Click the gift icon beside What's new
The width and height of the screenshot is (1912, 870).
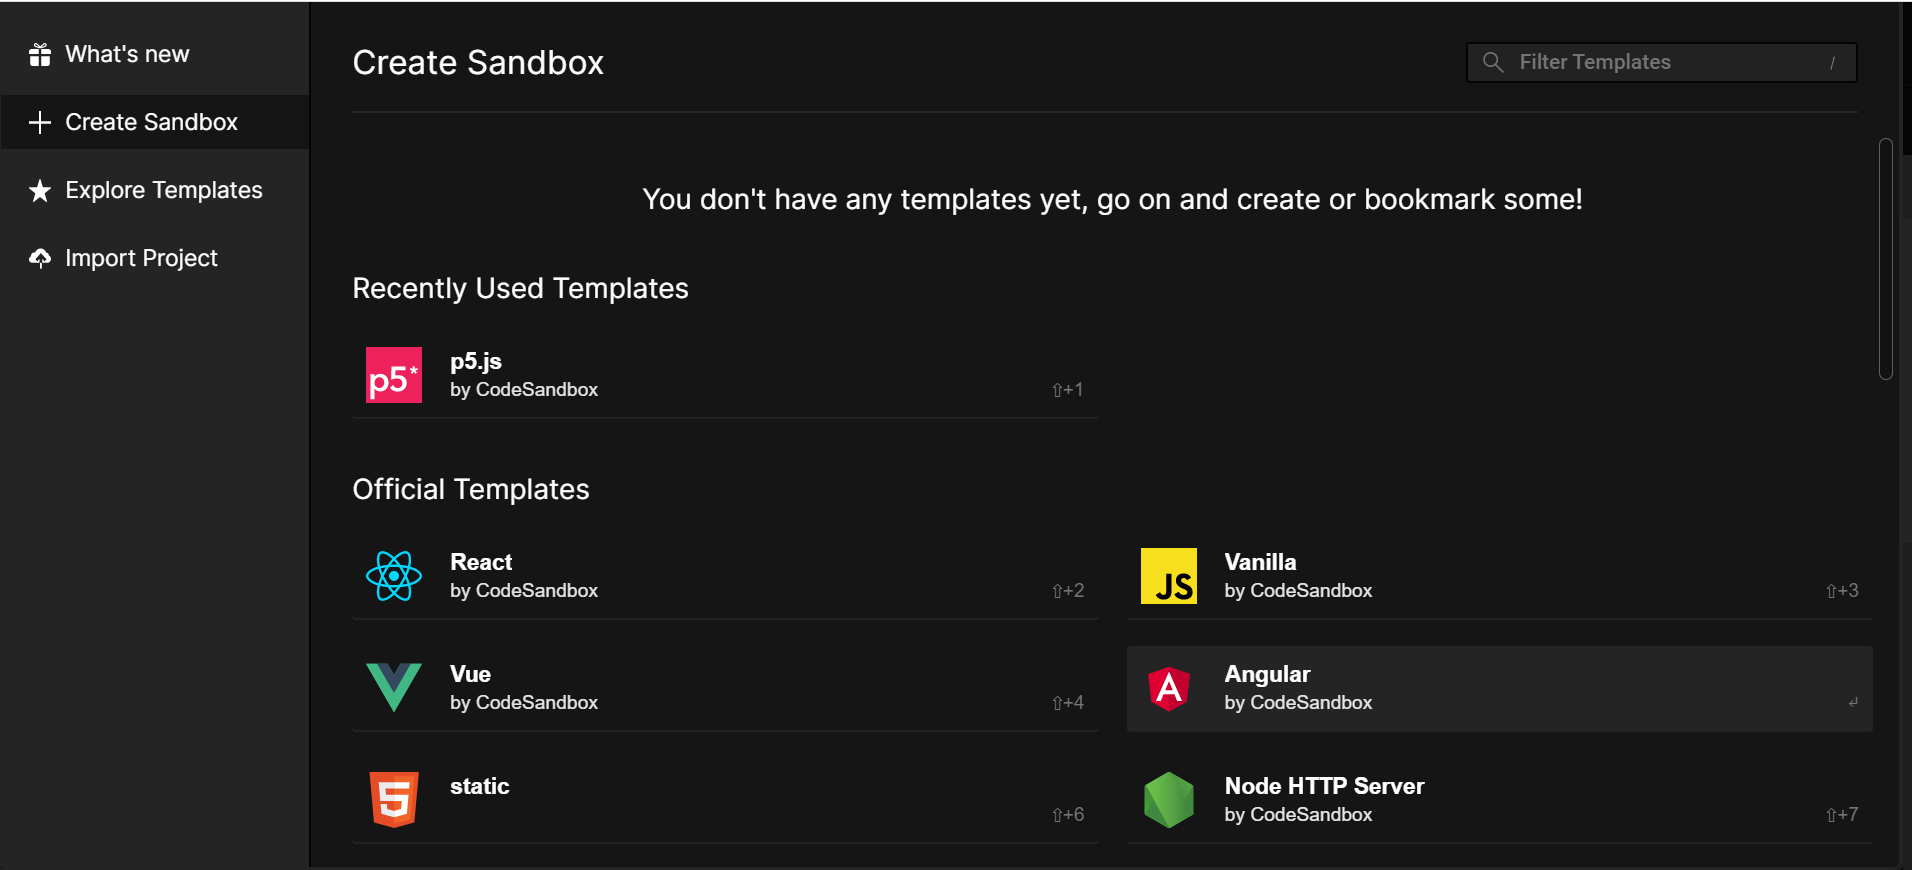[x=40, y=54]
